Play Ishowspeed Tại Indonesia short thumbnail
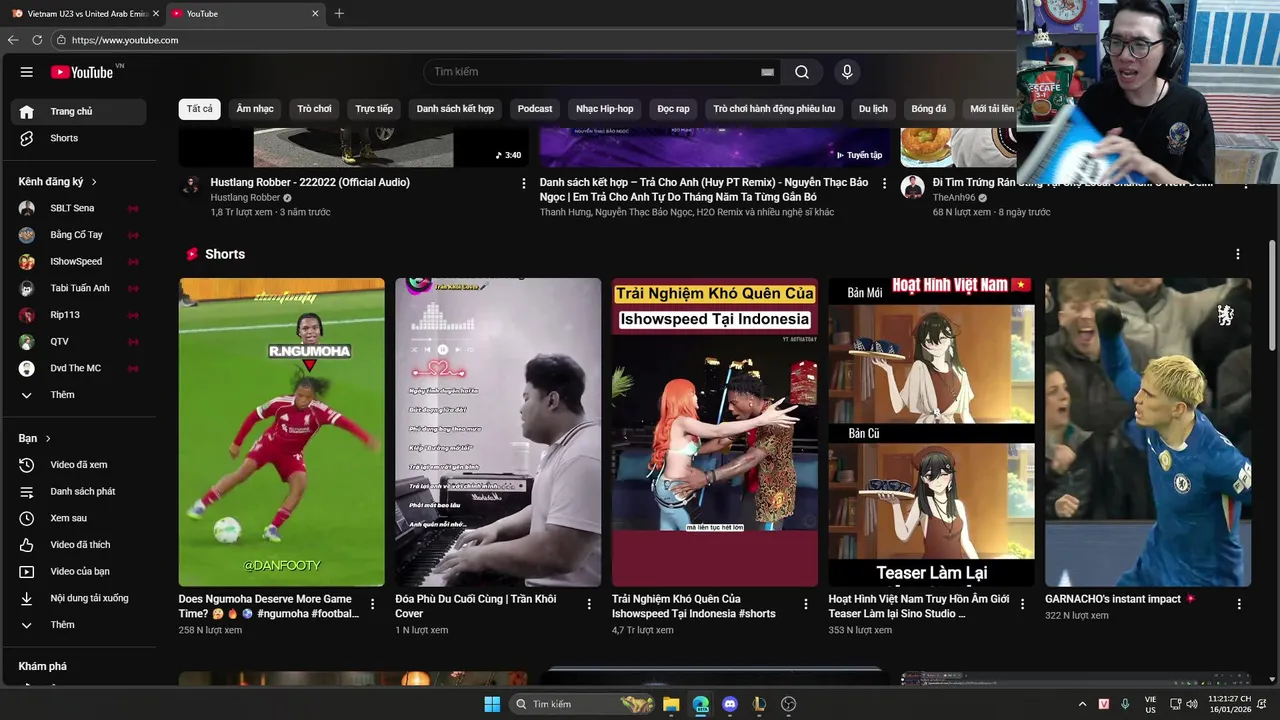Image resolution: width=1280 pixels, height=720 pixels. coord(715,432)
